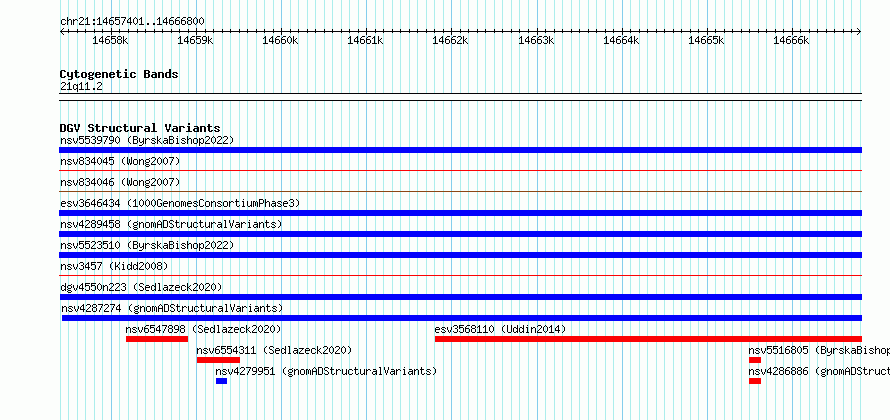Click the left arrowhead of the ruler
The height and width of the screenshot is (420, 890).
point(62,32)
